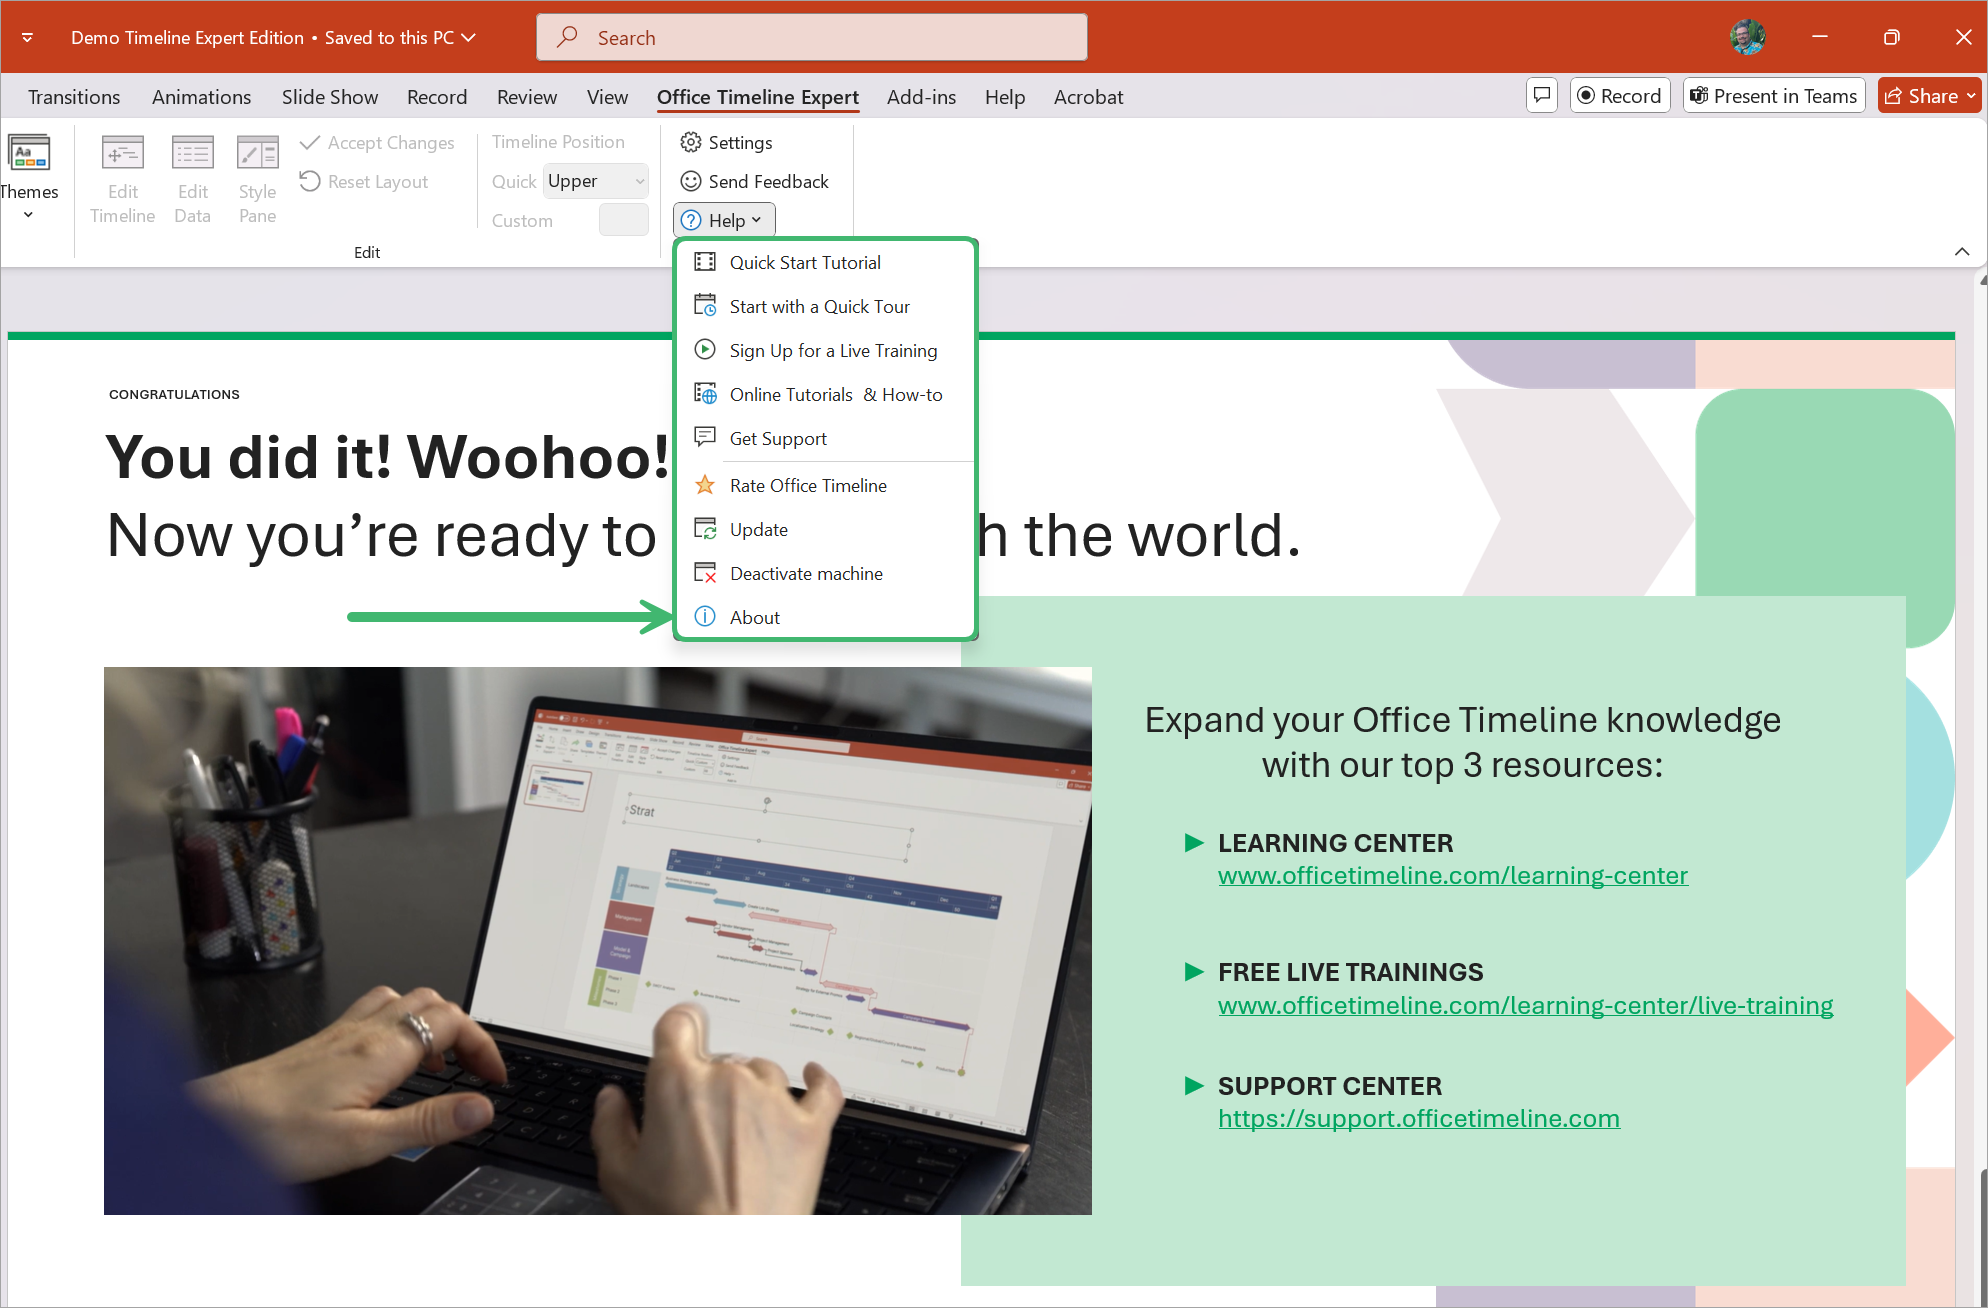Open the View tab
The width and height of the screenshot is (1988, 1308).
(x=607, y=97)
